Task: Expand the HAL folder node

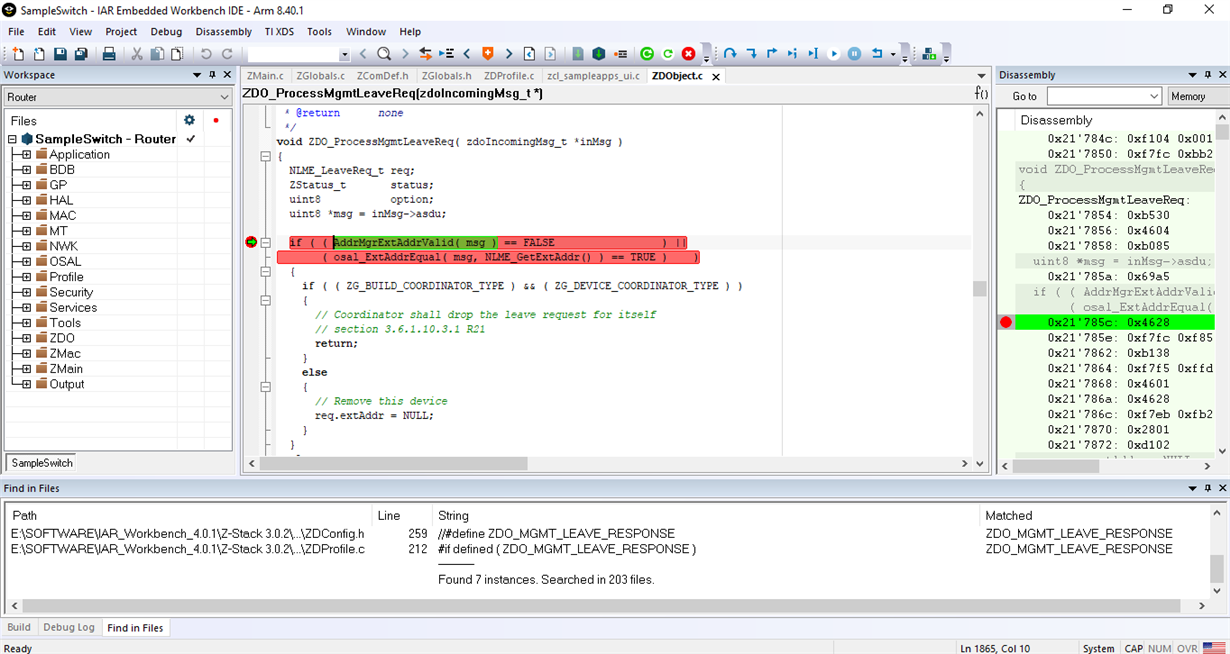Action: pyautogui.click(x=26, y=200)
